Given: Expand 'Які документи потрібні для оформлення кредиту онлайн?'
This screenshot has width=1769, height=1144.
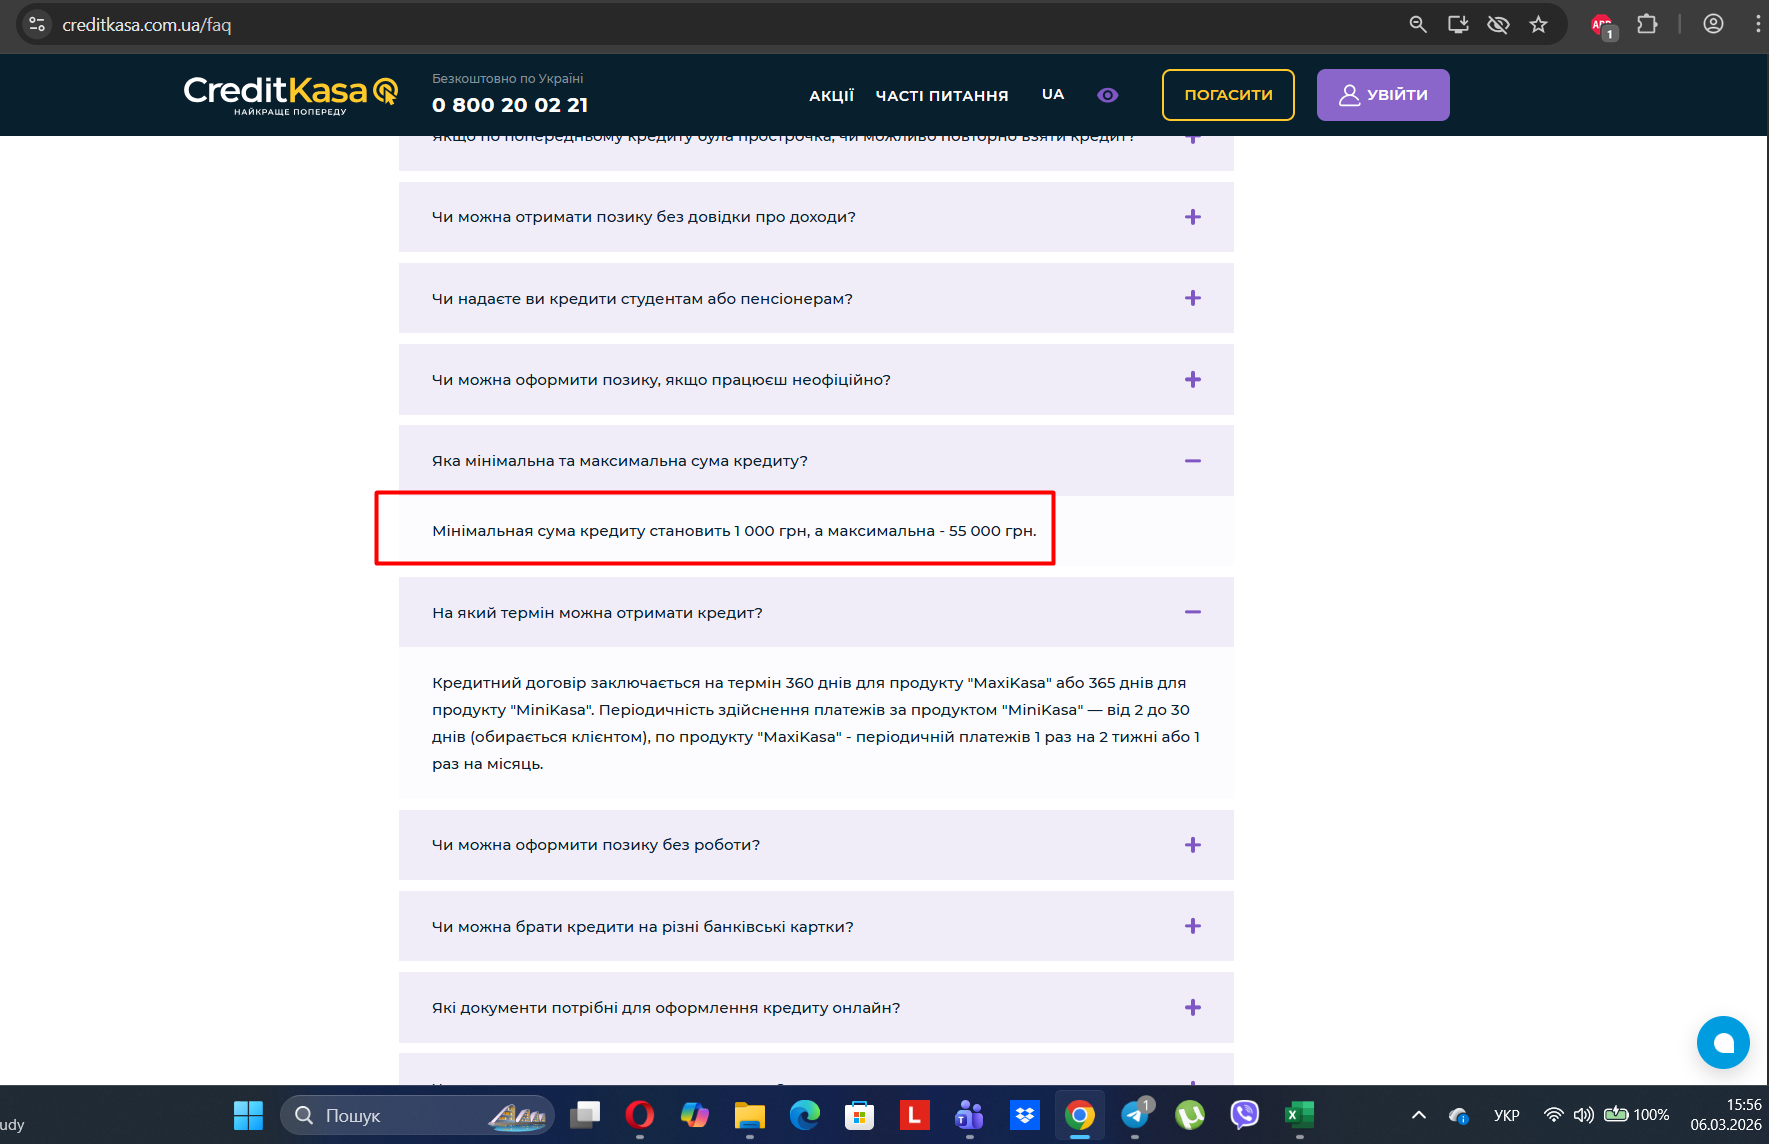Looking at the screenshot, I should click(x=816, y=1008).
